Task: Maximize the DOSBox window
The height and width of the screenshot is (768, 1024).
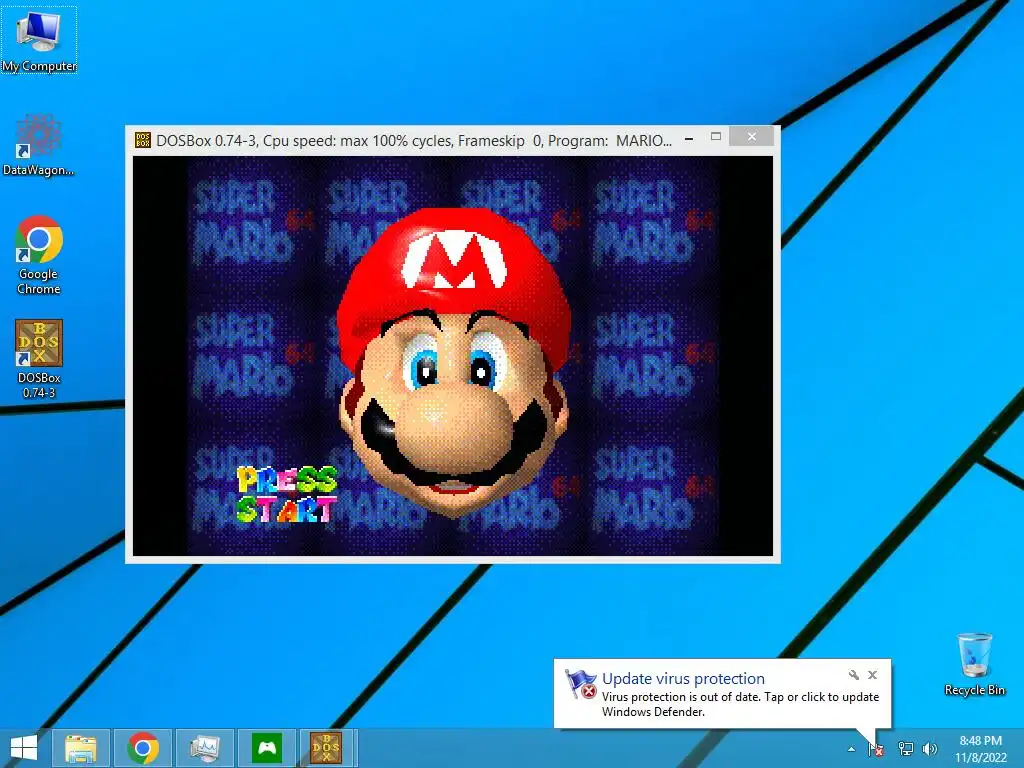Action: coord(716,136)
